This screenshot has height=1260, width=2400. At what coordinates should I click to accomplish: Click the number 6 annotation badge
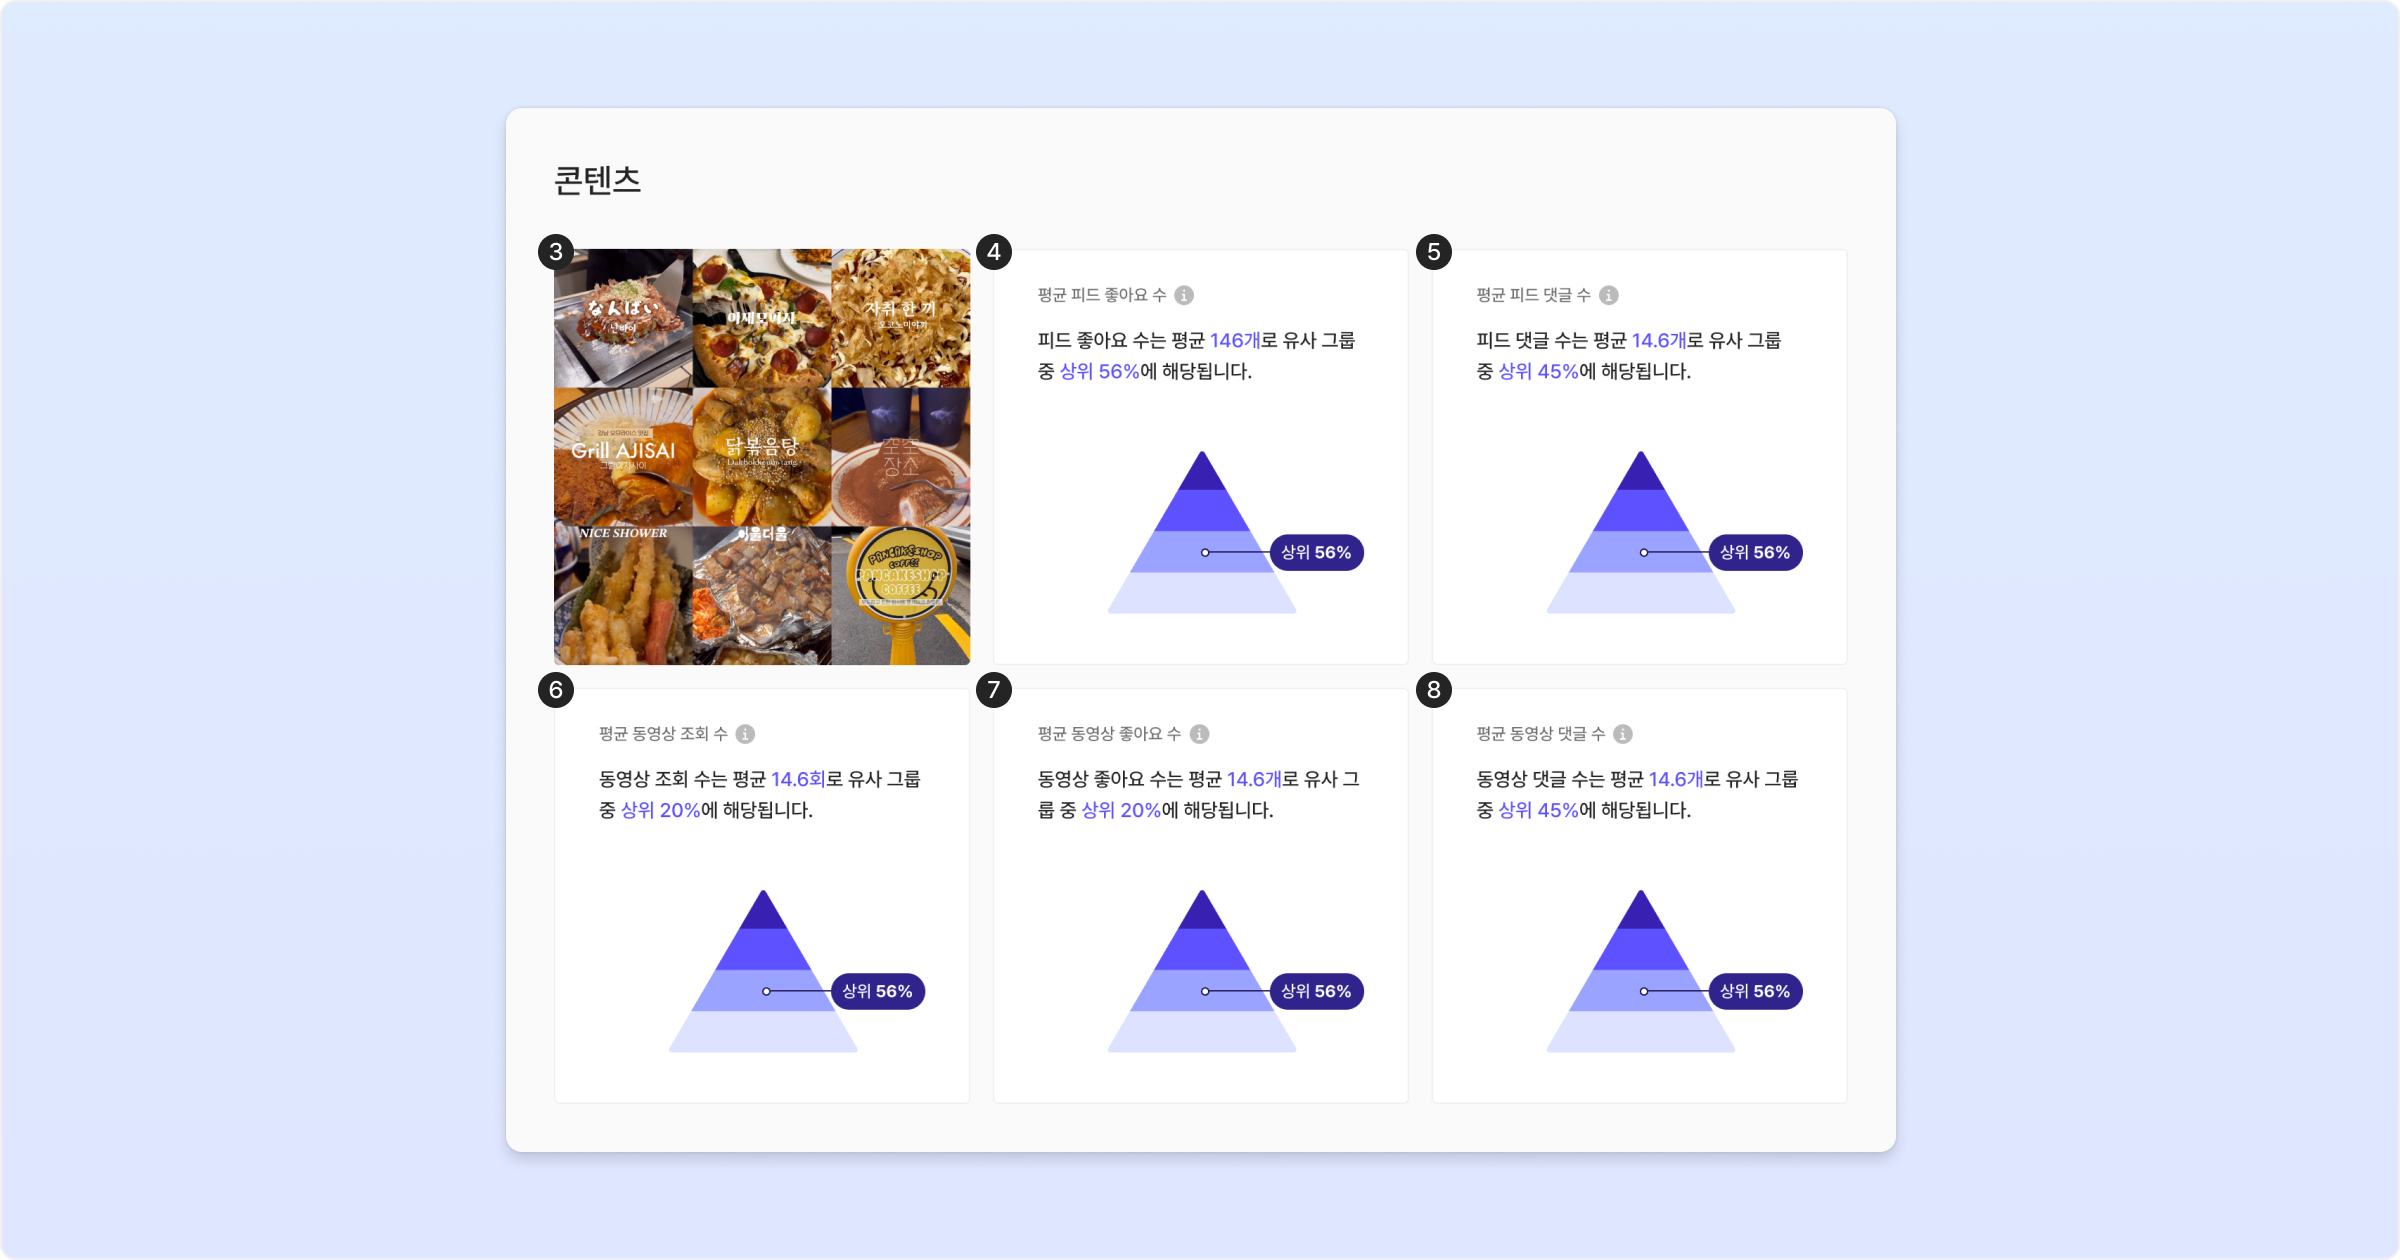click(556, 690)
